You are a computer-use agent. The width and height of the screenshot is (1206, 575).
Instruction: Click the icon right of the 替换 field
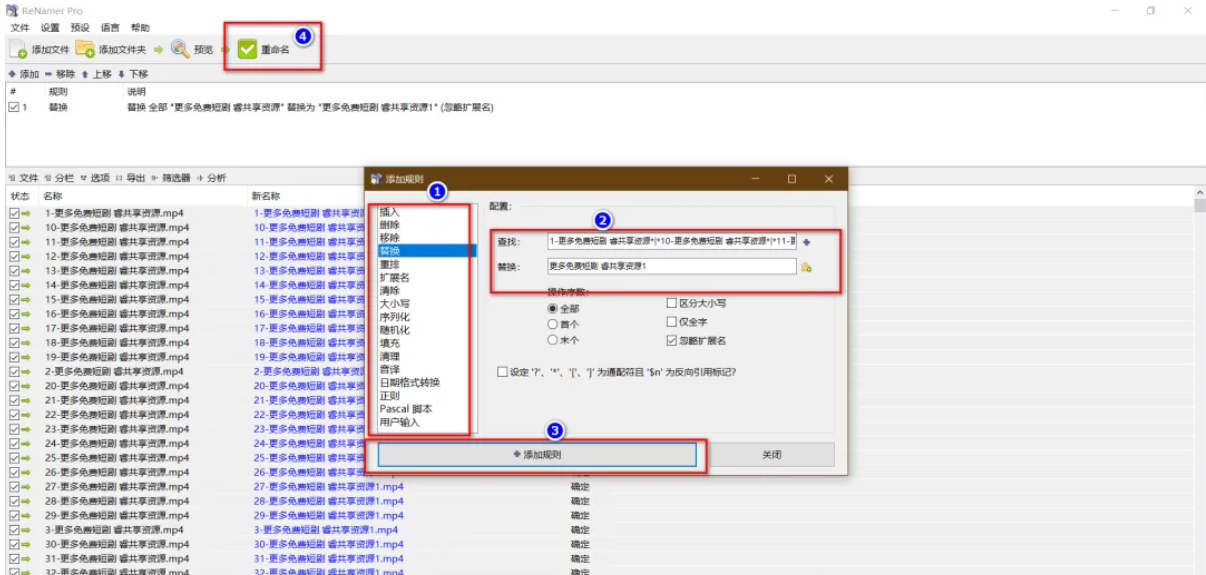(x=806, y=267)
